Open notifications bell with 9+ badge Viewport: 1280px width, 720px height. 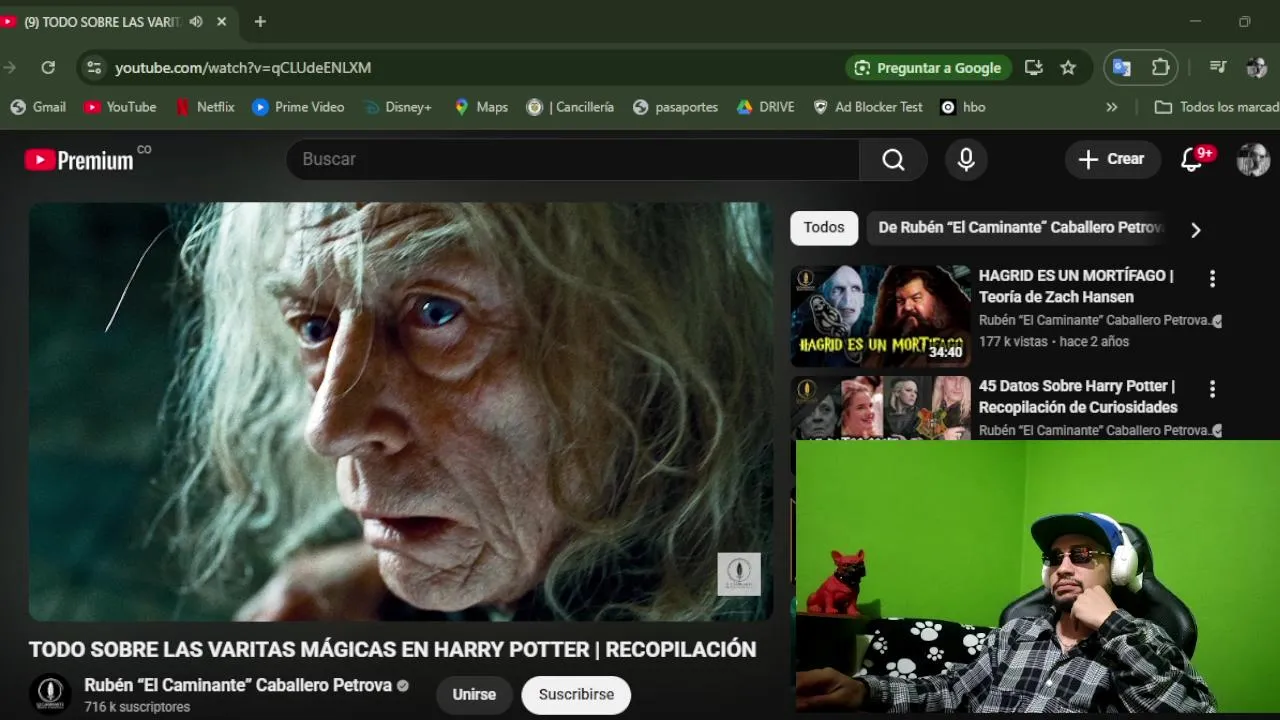[x=1192, y=160]
